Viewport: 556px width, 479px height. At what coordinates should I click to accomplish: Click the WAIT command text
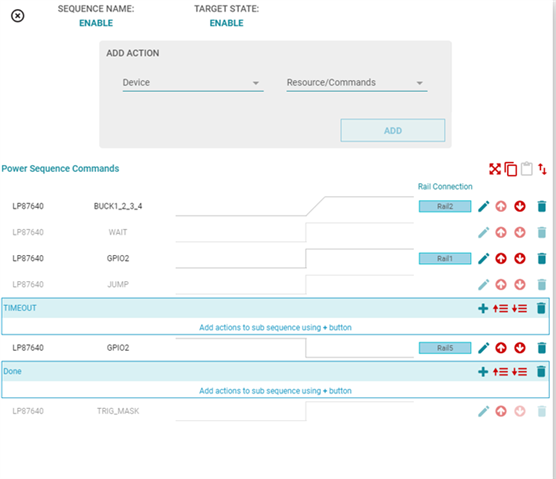click(118, 232)
